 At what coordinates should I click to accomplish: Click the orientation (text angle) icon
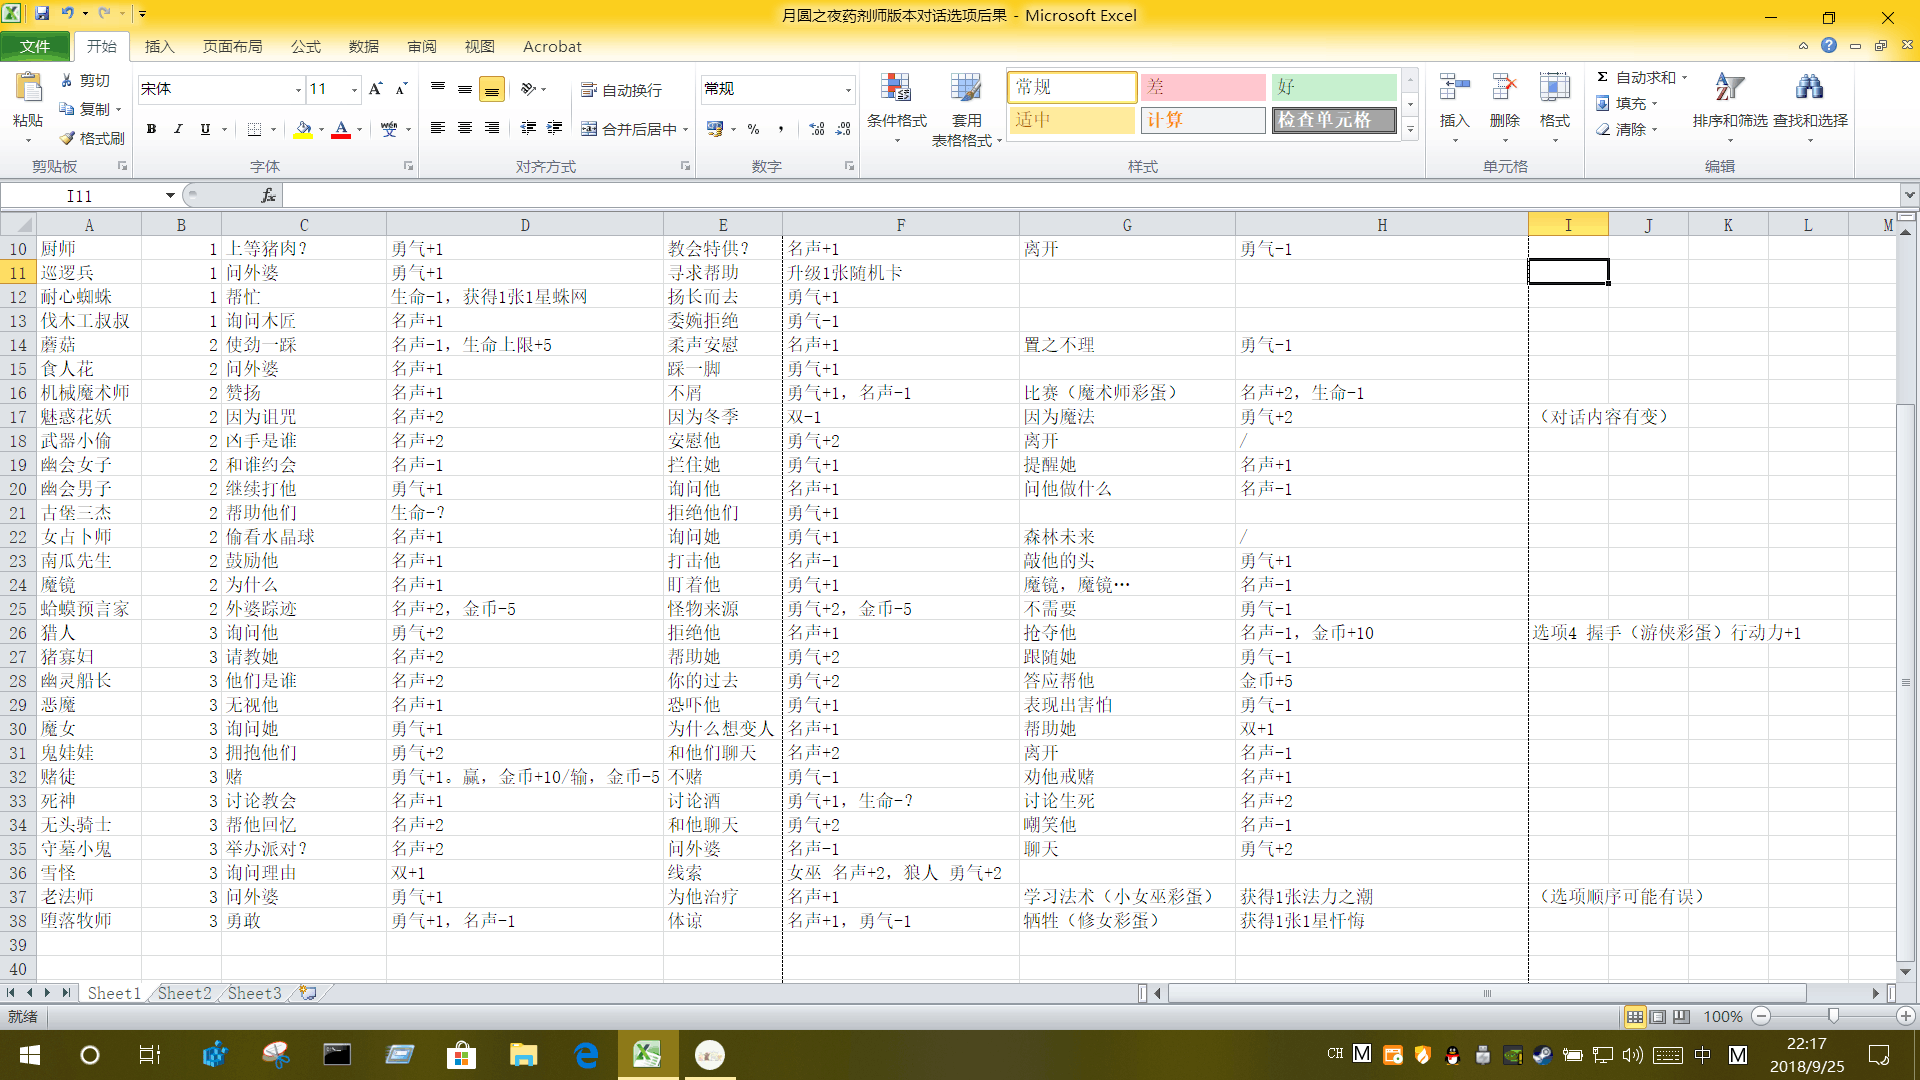[529, 89]
